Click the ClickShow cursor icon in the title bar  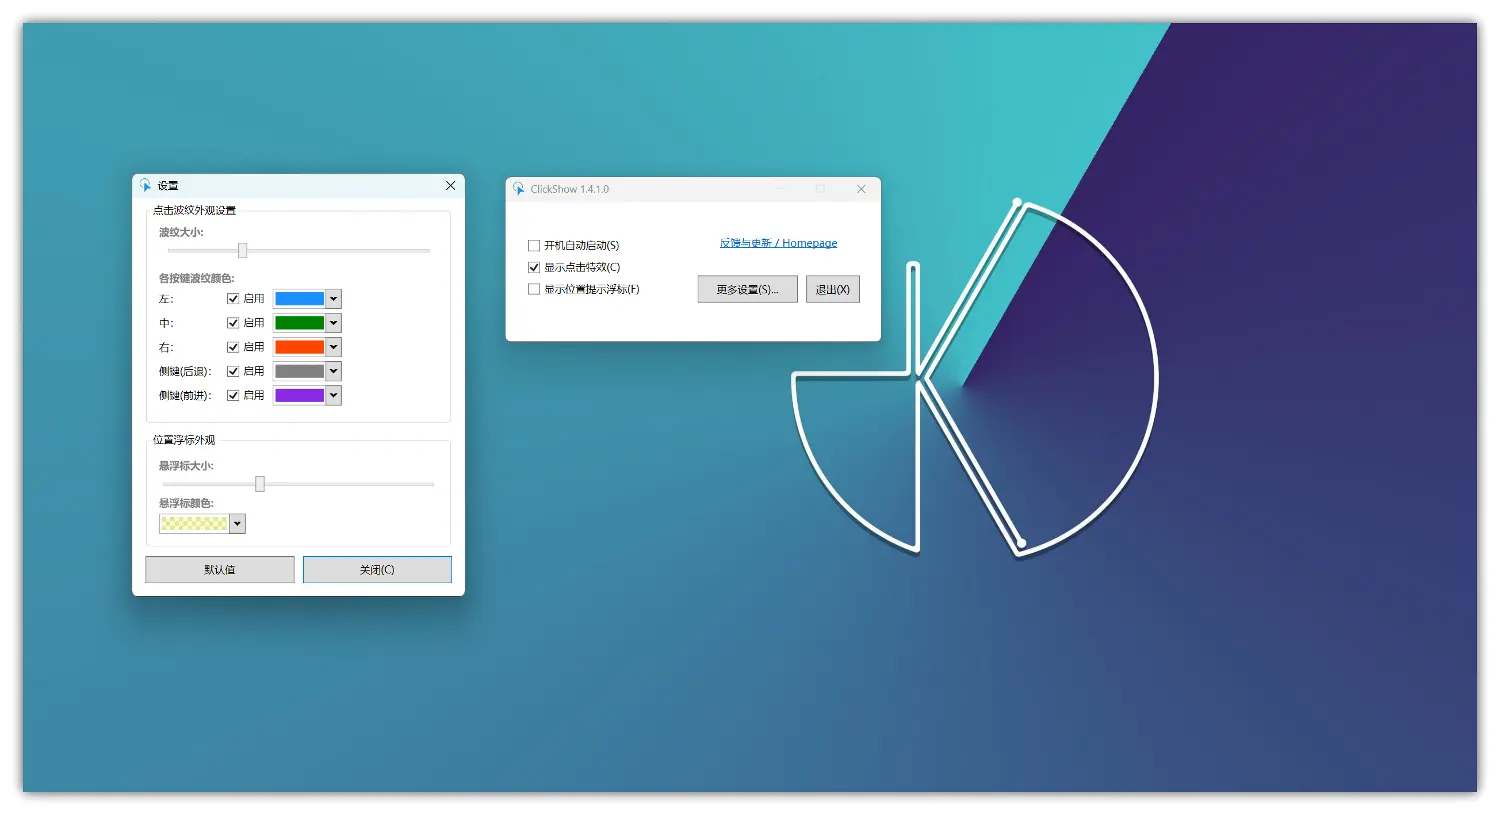518,189
